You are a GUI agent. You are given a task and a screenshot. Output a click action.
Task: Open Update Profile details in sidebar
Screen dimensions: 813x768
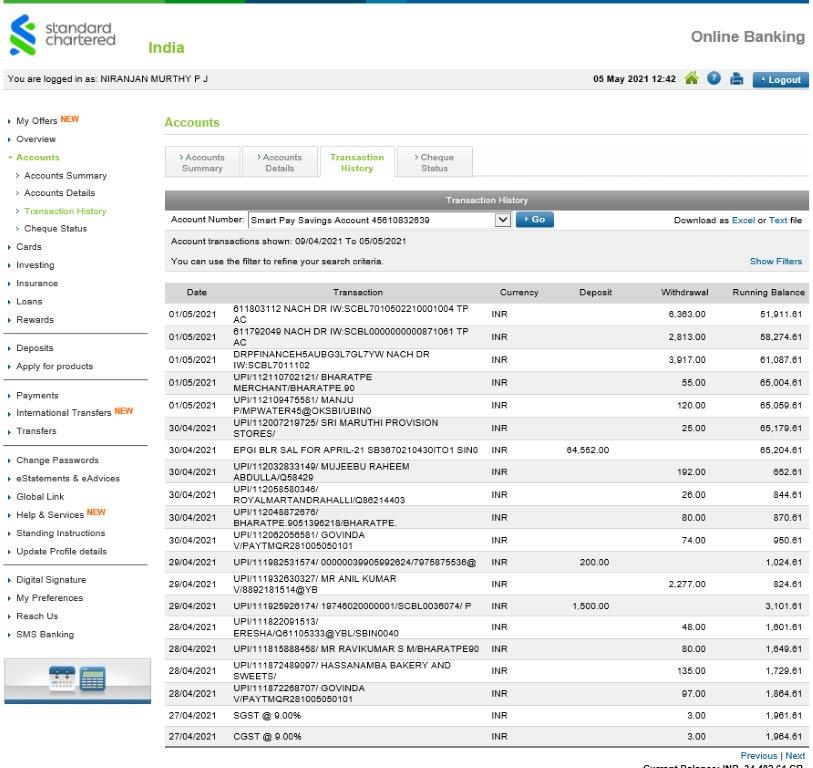coord(61,551)
